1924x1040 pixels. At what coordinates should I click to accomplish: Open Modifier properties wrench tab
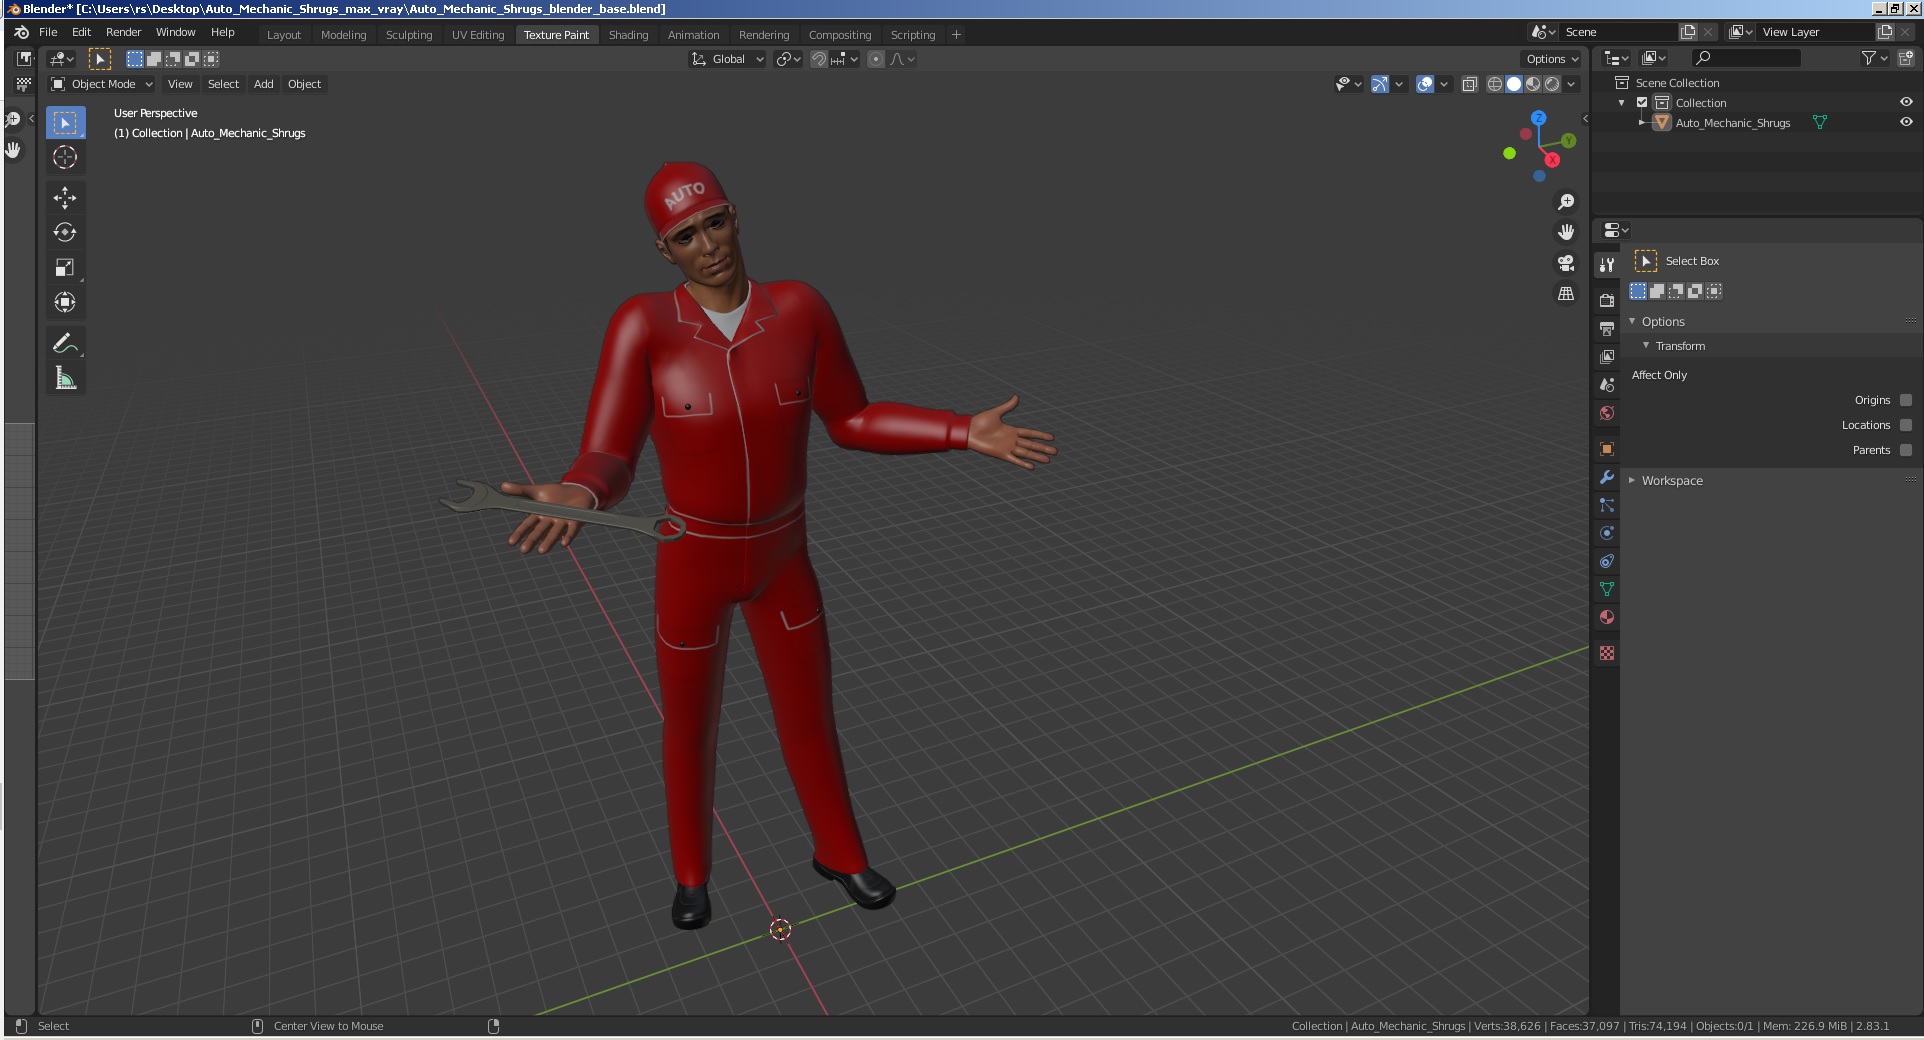1607,477
